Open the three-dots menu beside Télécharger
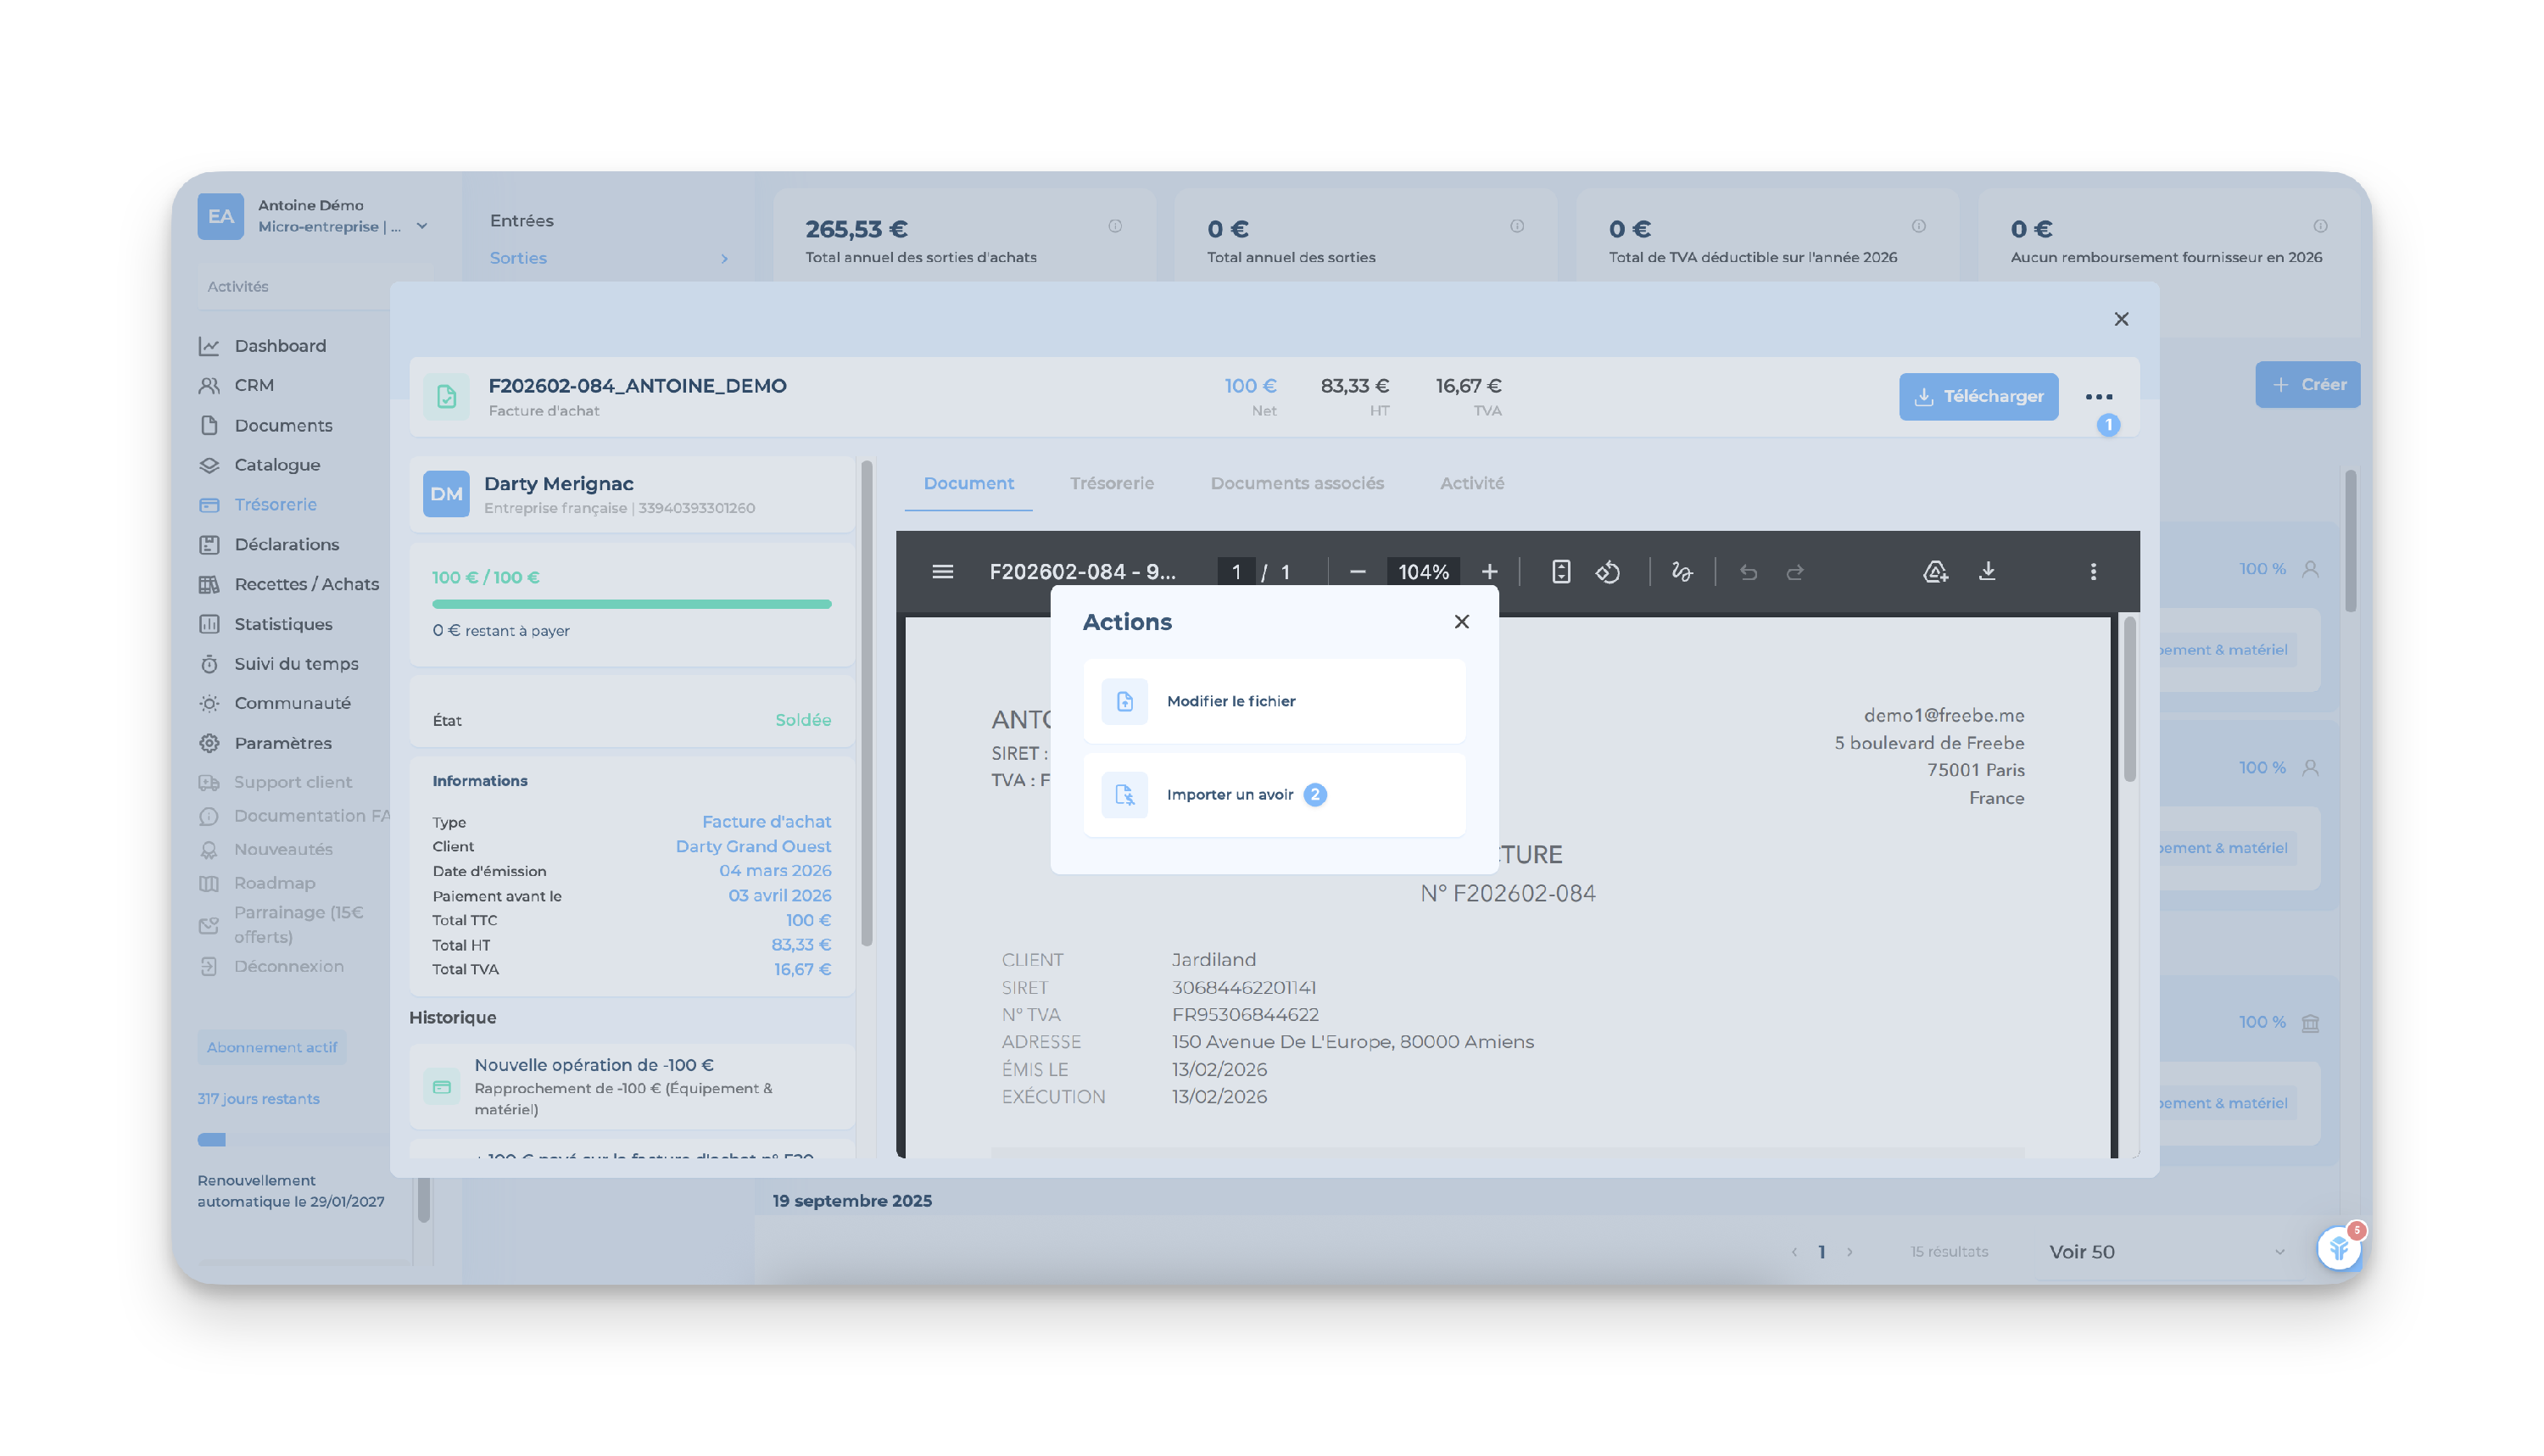The width and height of the screenshot is (2544, 1456). click(2099, 397)
